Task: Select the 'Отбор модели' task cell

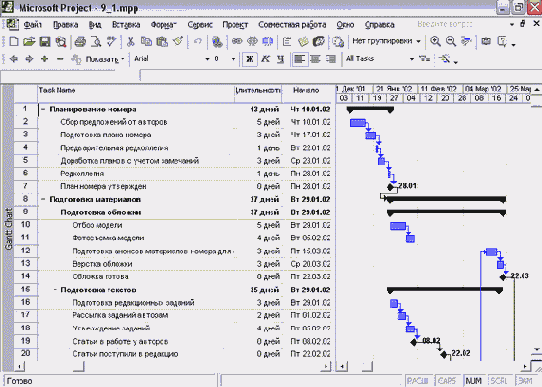Action: [136, 225]
